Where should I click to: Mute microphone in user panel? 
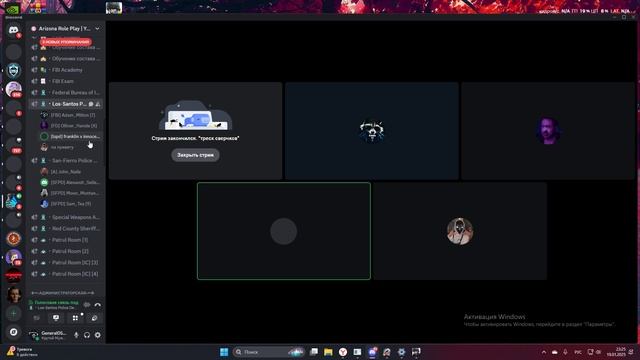[x=76, y=335]
